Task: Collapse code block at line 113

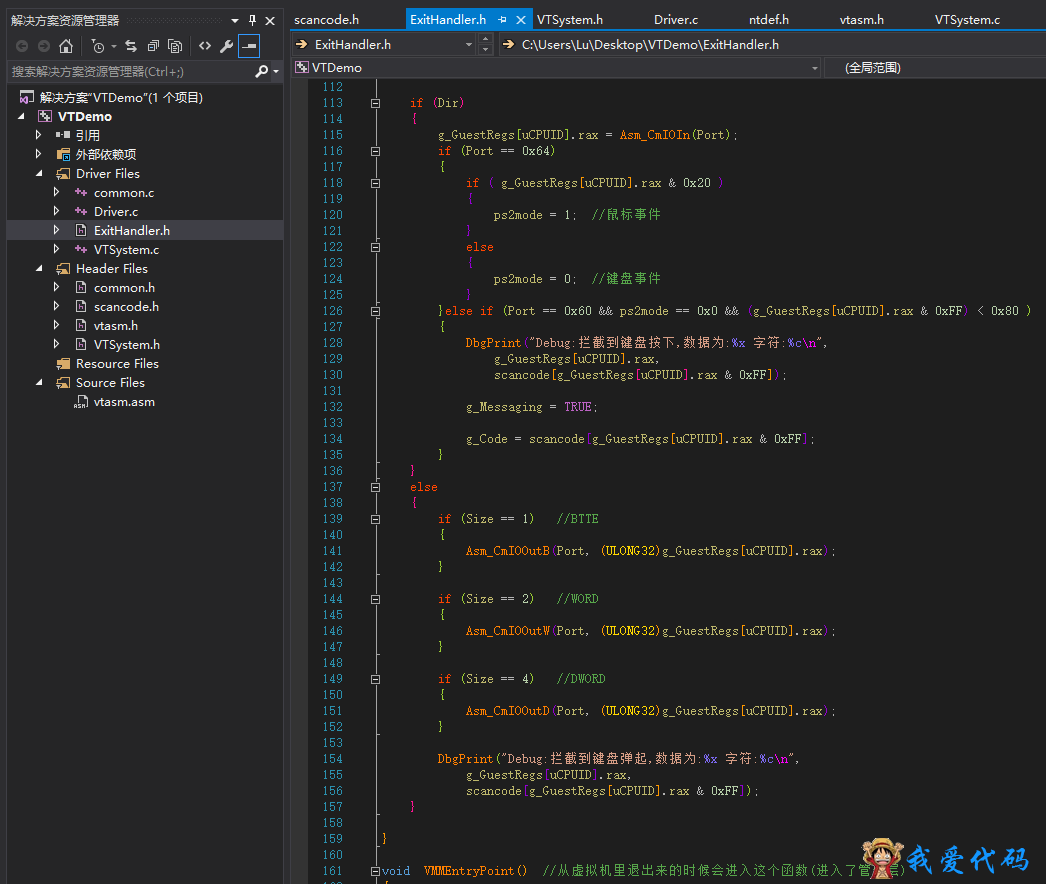Action: pyautogui.click(x=376, y=103)
